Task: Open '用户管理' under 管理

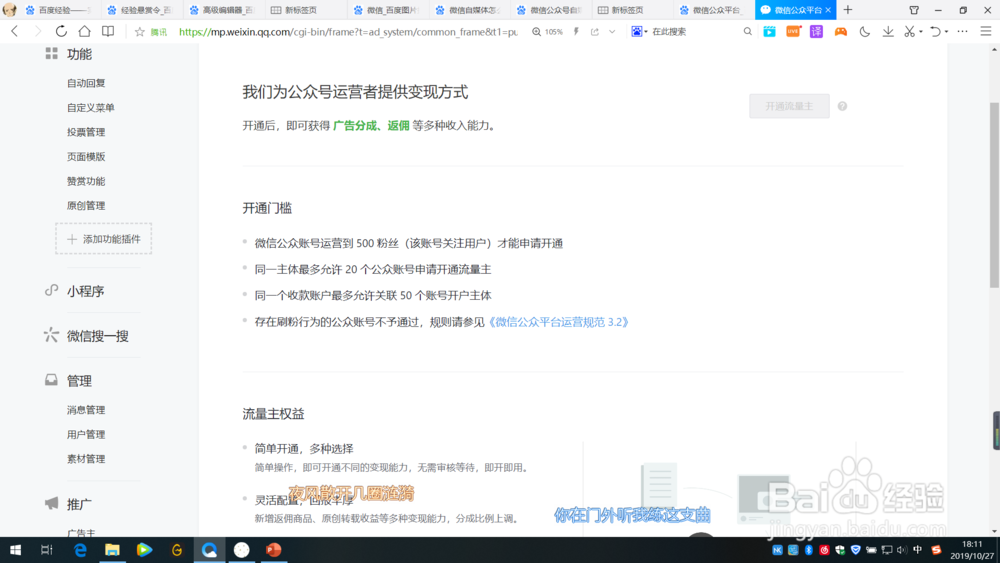Action: pyautogui.click(x=86, y=434)
